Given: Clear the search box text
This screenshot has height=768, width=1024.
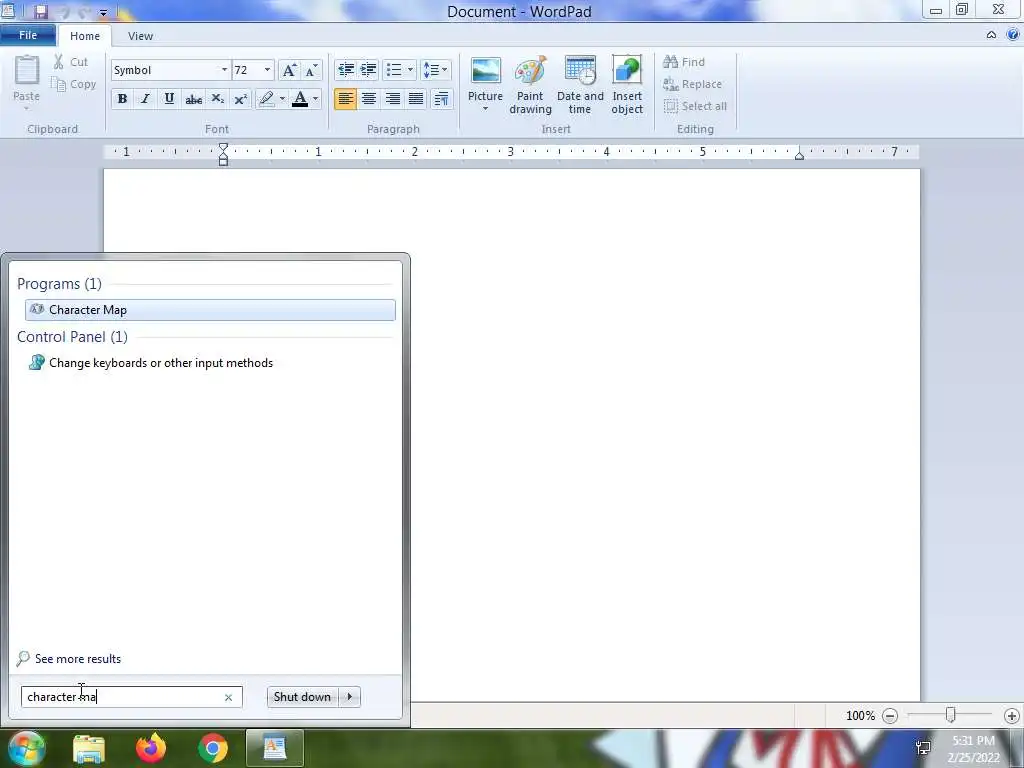Looking at the screenshot, I should (228, 697).
